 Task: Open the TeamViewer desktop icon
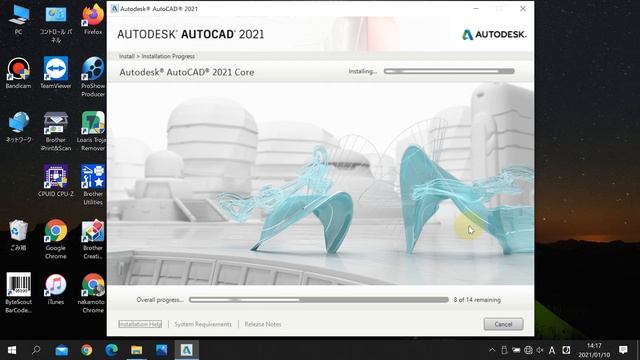(56, 73)
